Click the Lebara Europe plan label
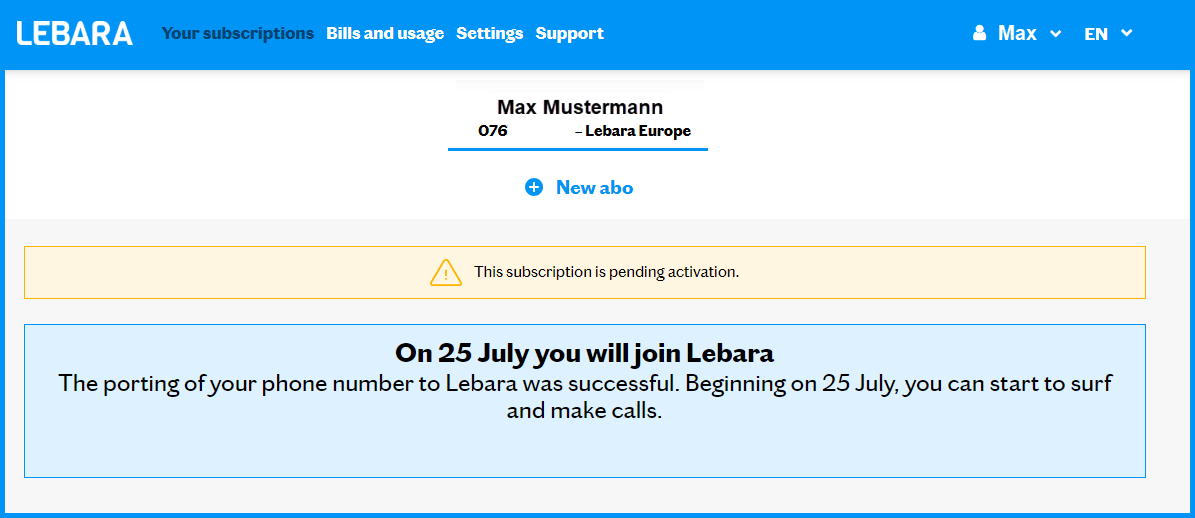Image resolution: width=1195 pixels, height=518 pixels. coord(638,131)
